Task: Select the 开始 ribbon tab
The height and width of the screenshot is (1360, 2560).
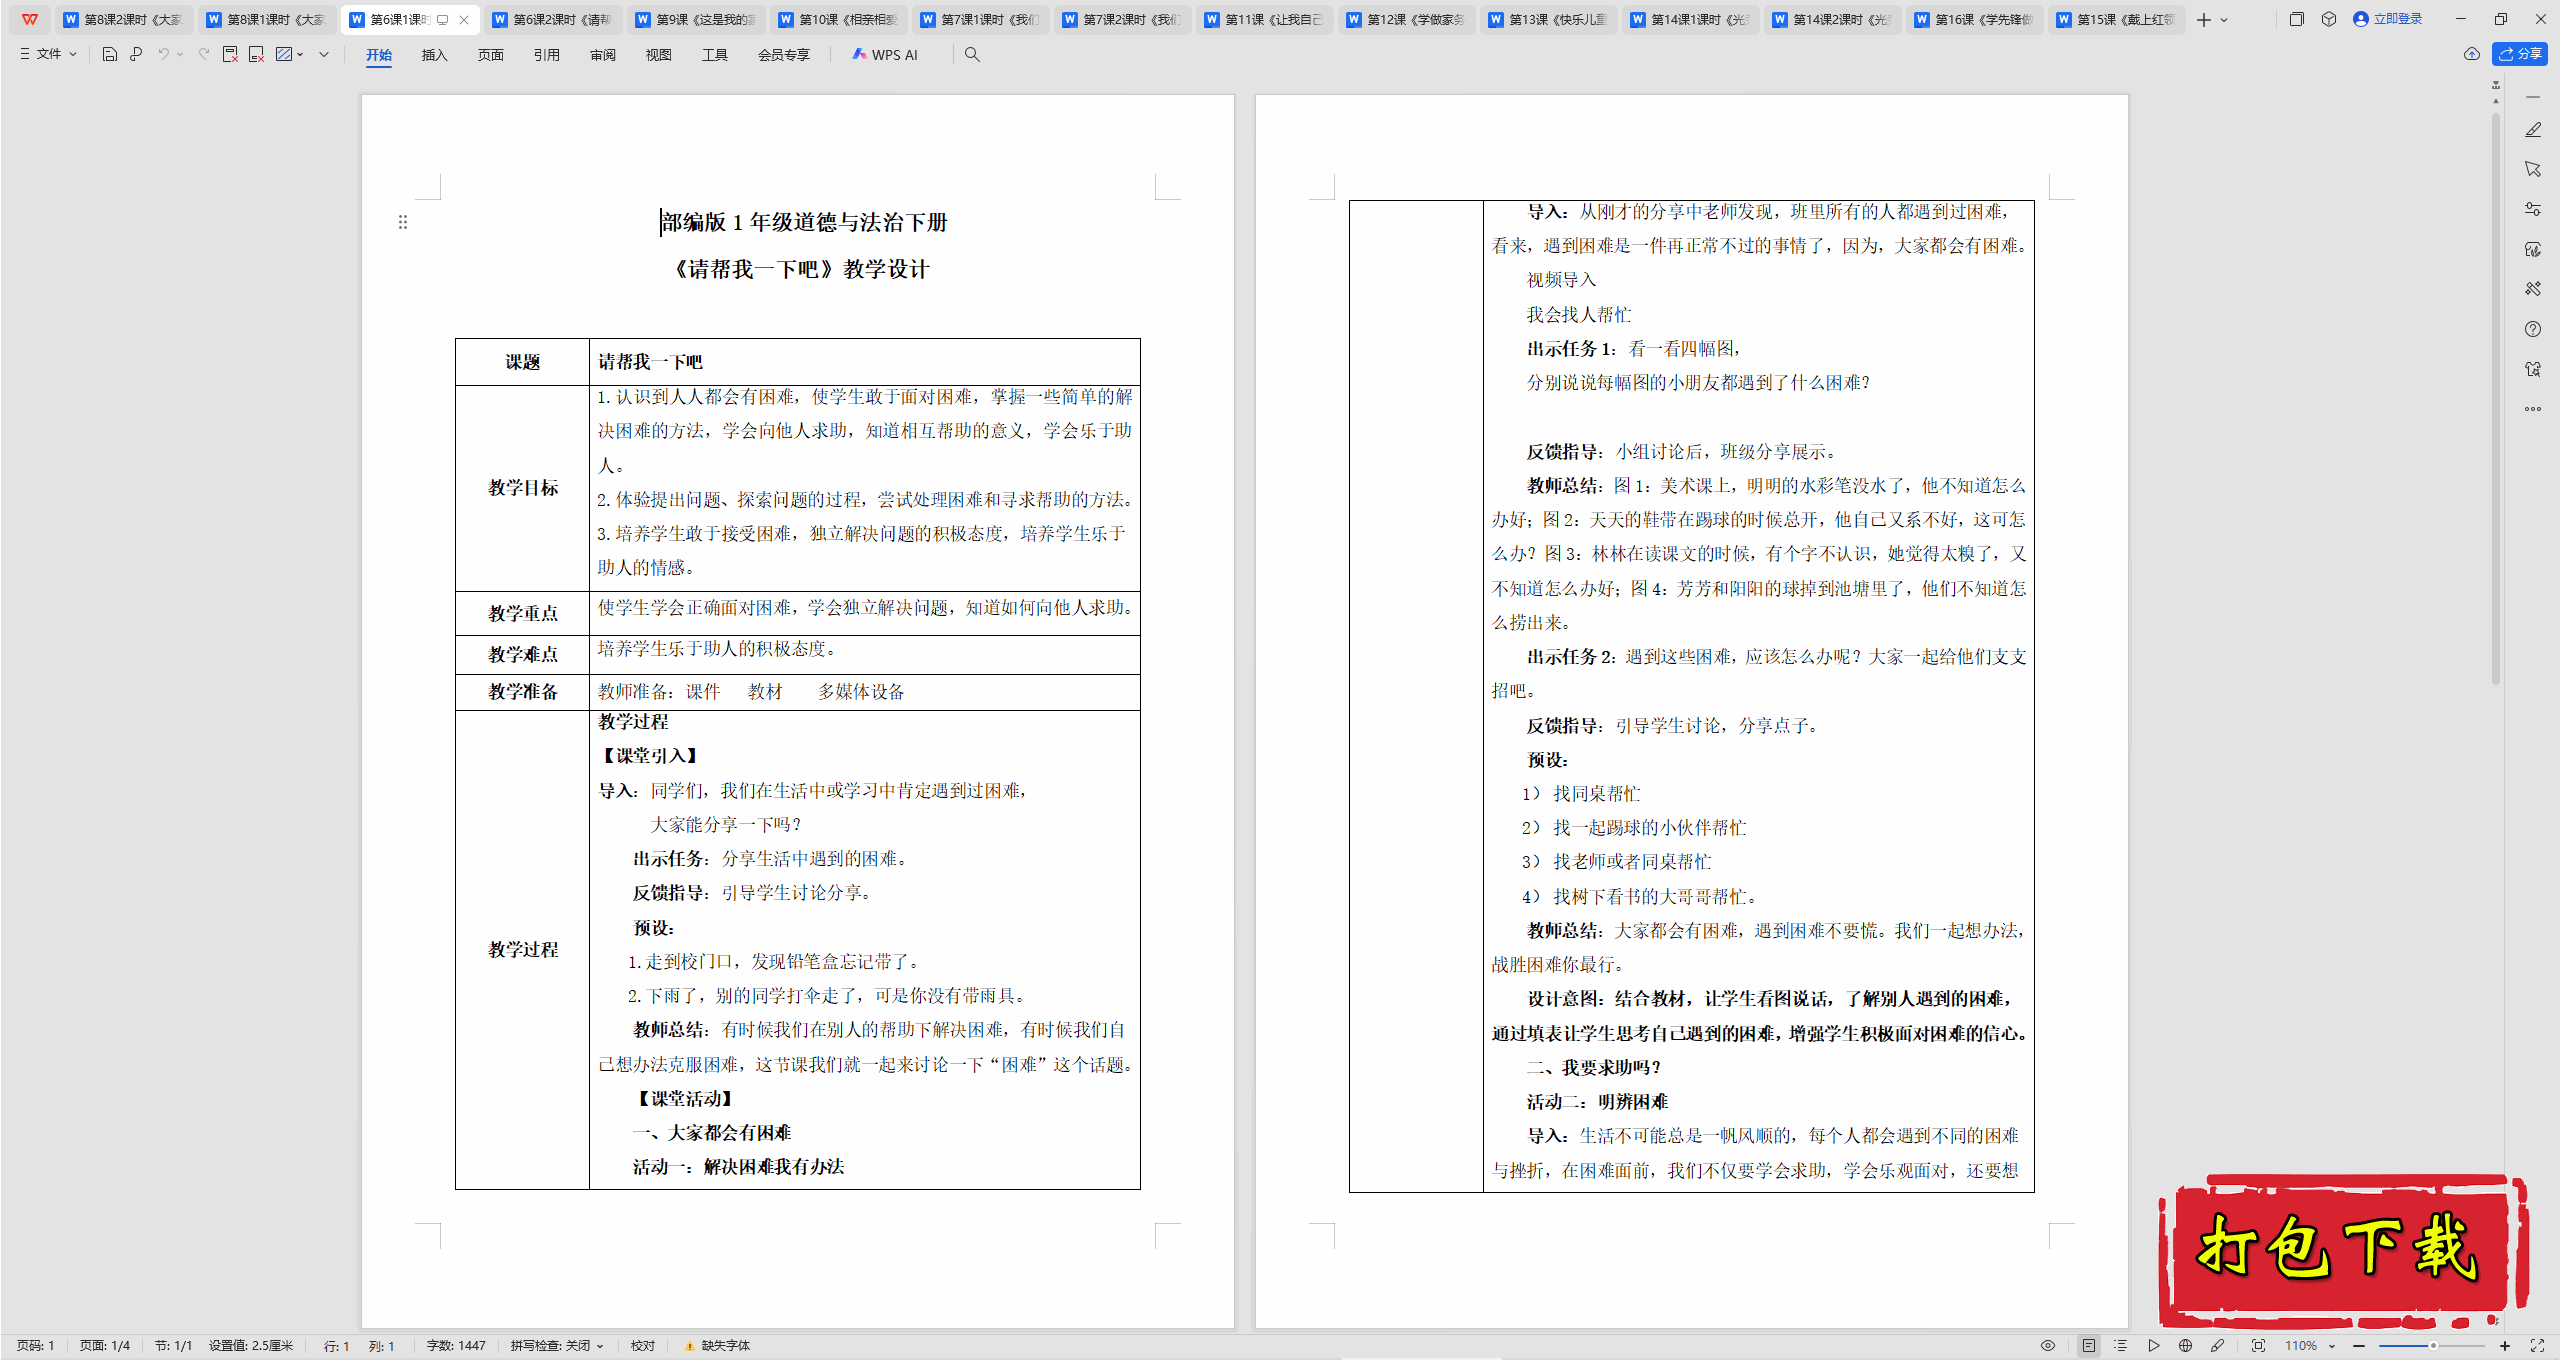Action: [379, 55]
